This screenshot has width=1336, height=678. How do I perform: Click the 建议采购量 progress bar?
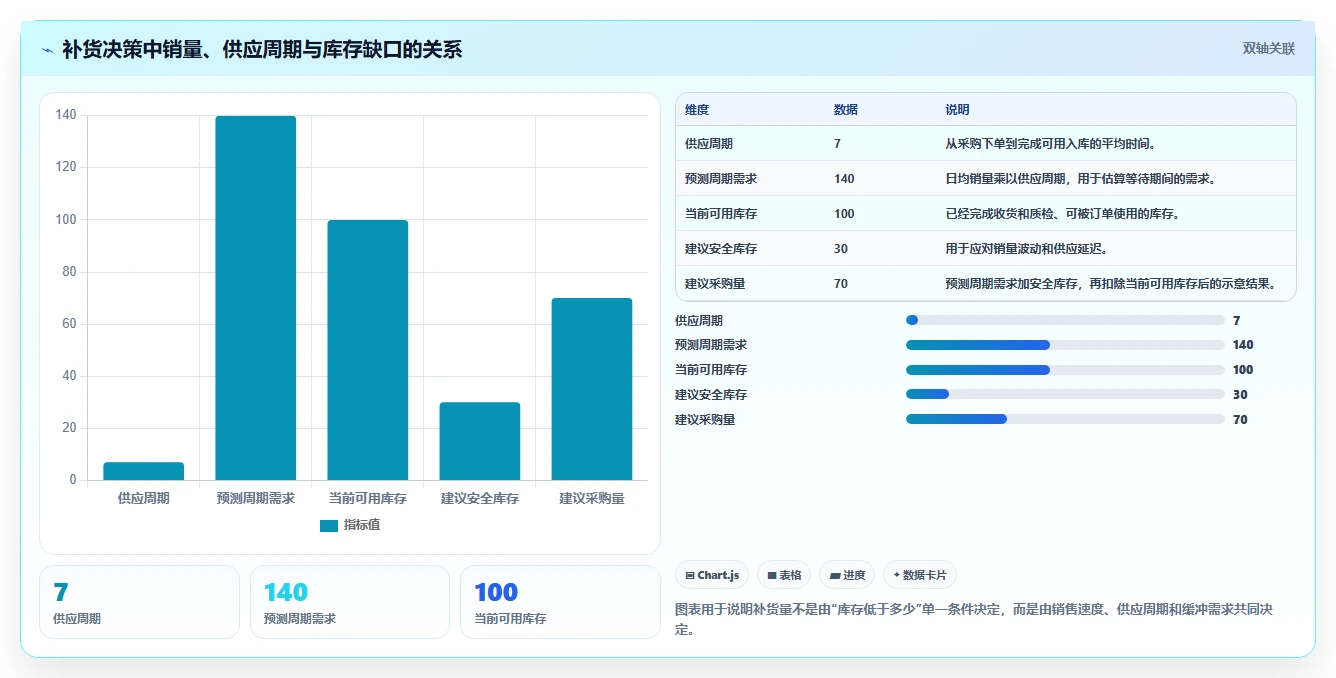pos(1065,419)
